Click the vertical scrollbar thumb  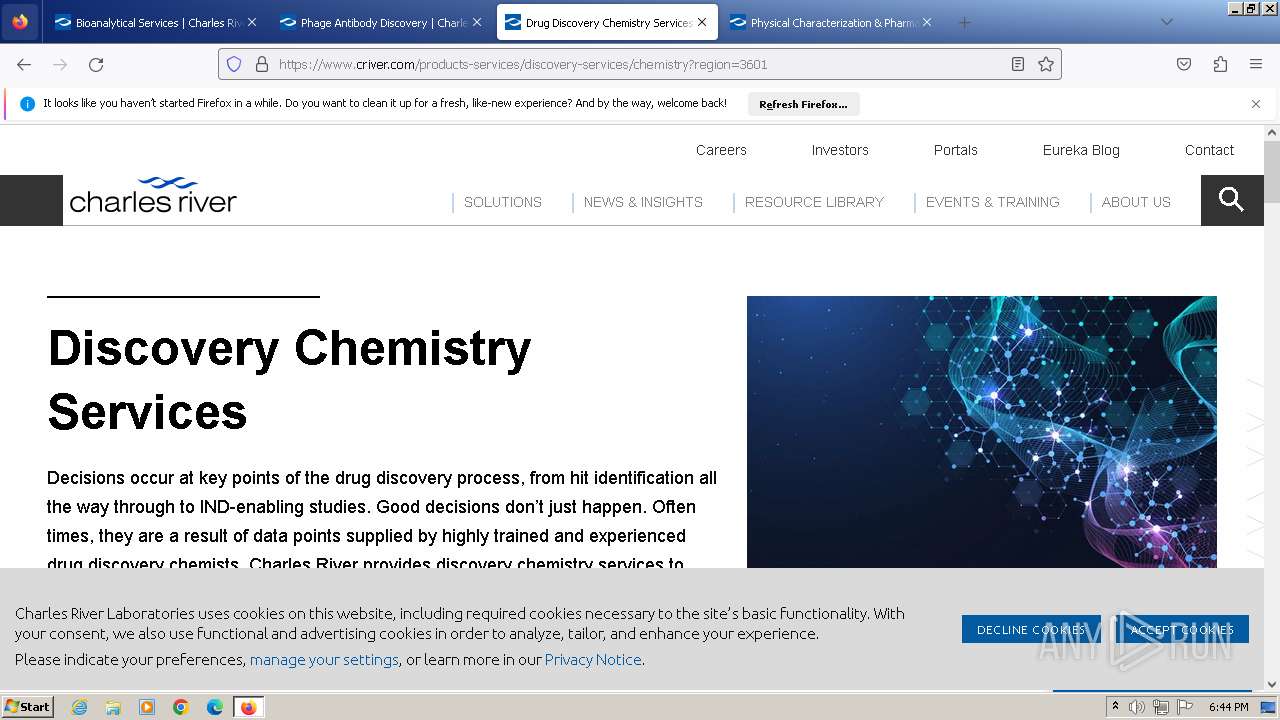point(1272,172)
